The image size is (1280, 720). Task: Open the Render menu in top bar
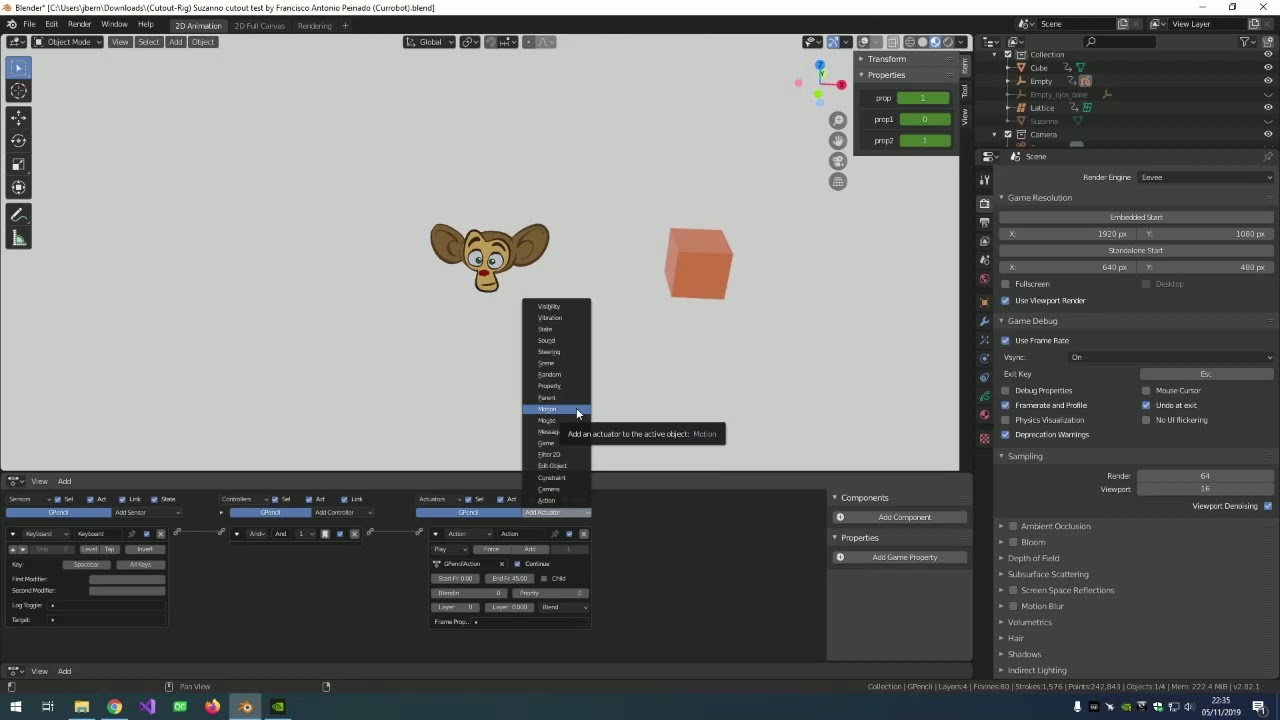point(79,25)
